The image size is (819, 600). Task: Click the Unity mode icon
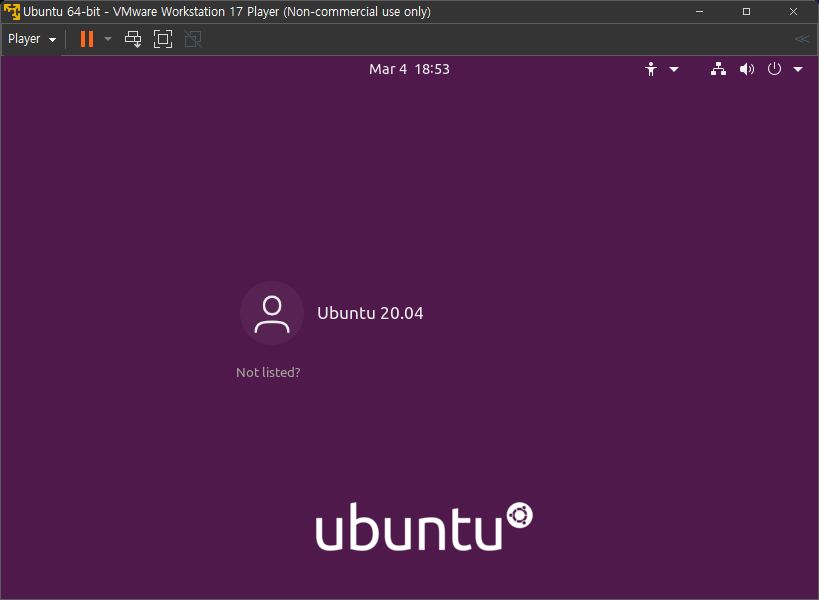click(x=192, y=38)
